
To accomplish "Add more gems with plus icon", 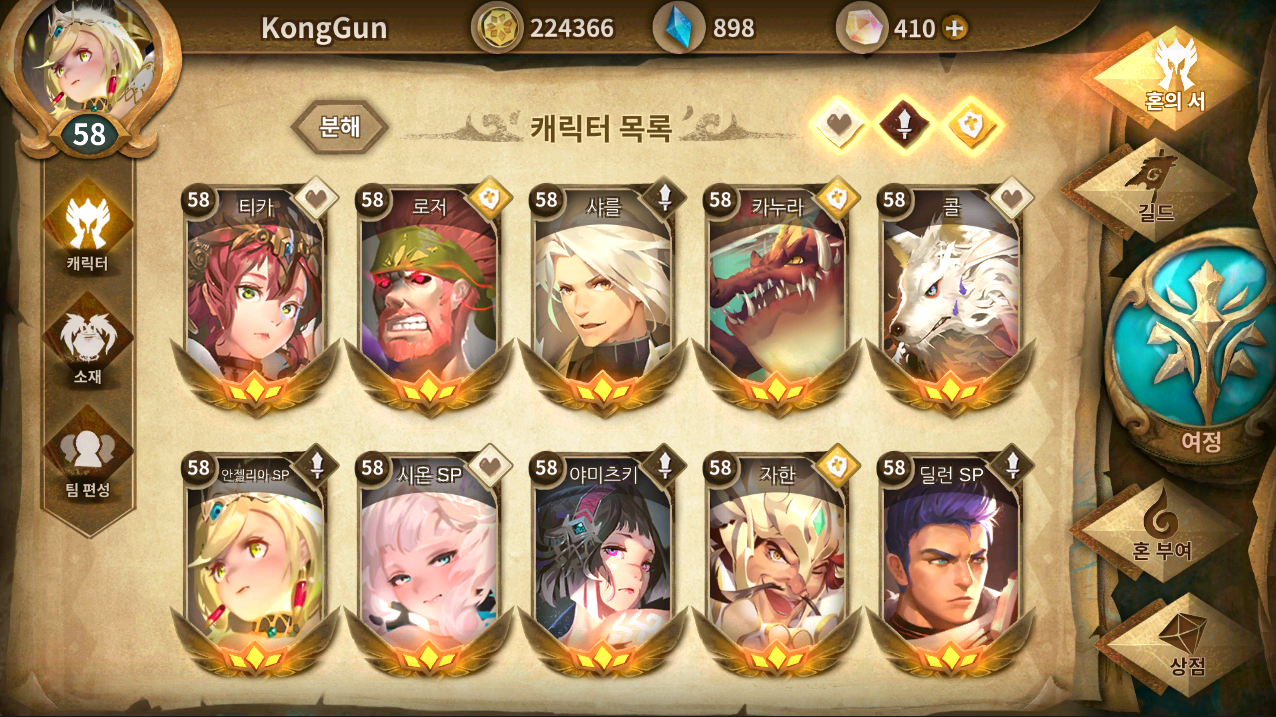I will [956, 28].
